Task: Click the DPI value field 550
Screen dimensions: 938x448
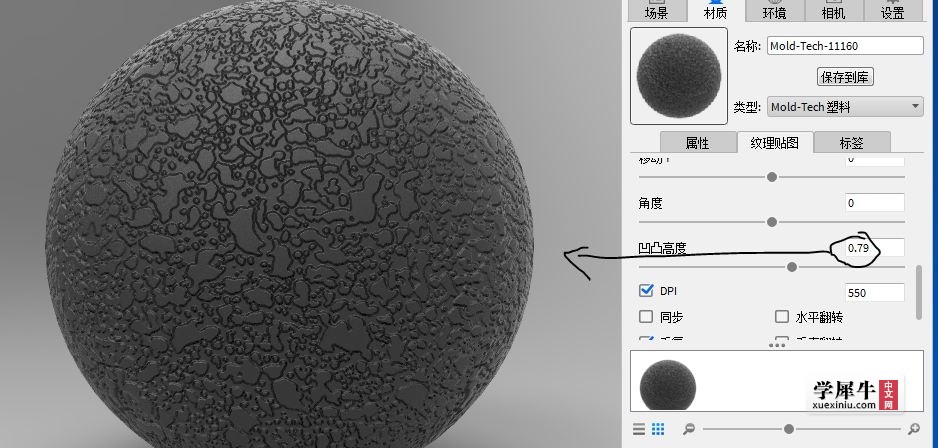Action: point(875,292)
